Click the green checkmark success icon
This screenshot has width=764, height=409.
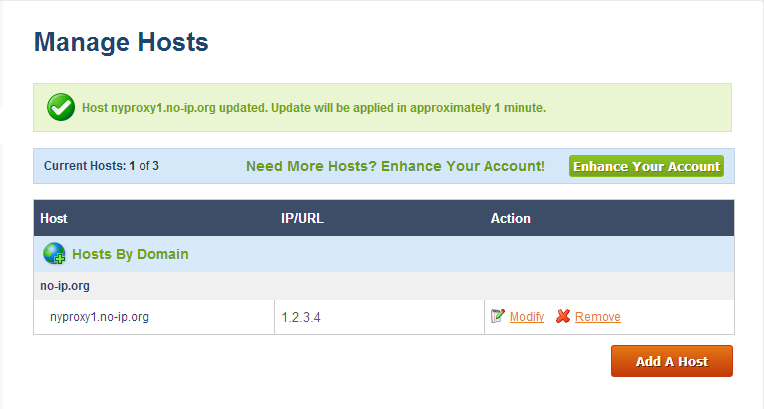coord(61,107)
